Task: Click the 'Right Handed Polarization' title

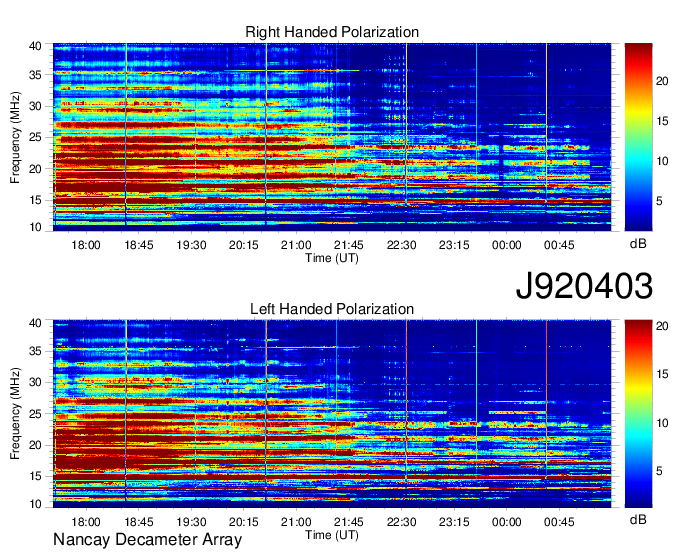Action: [x=332, y=32]
